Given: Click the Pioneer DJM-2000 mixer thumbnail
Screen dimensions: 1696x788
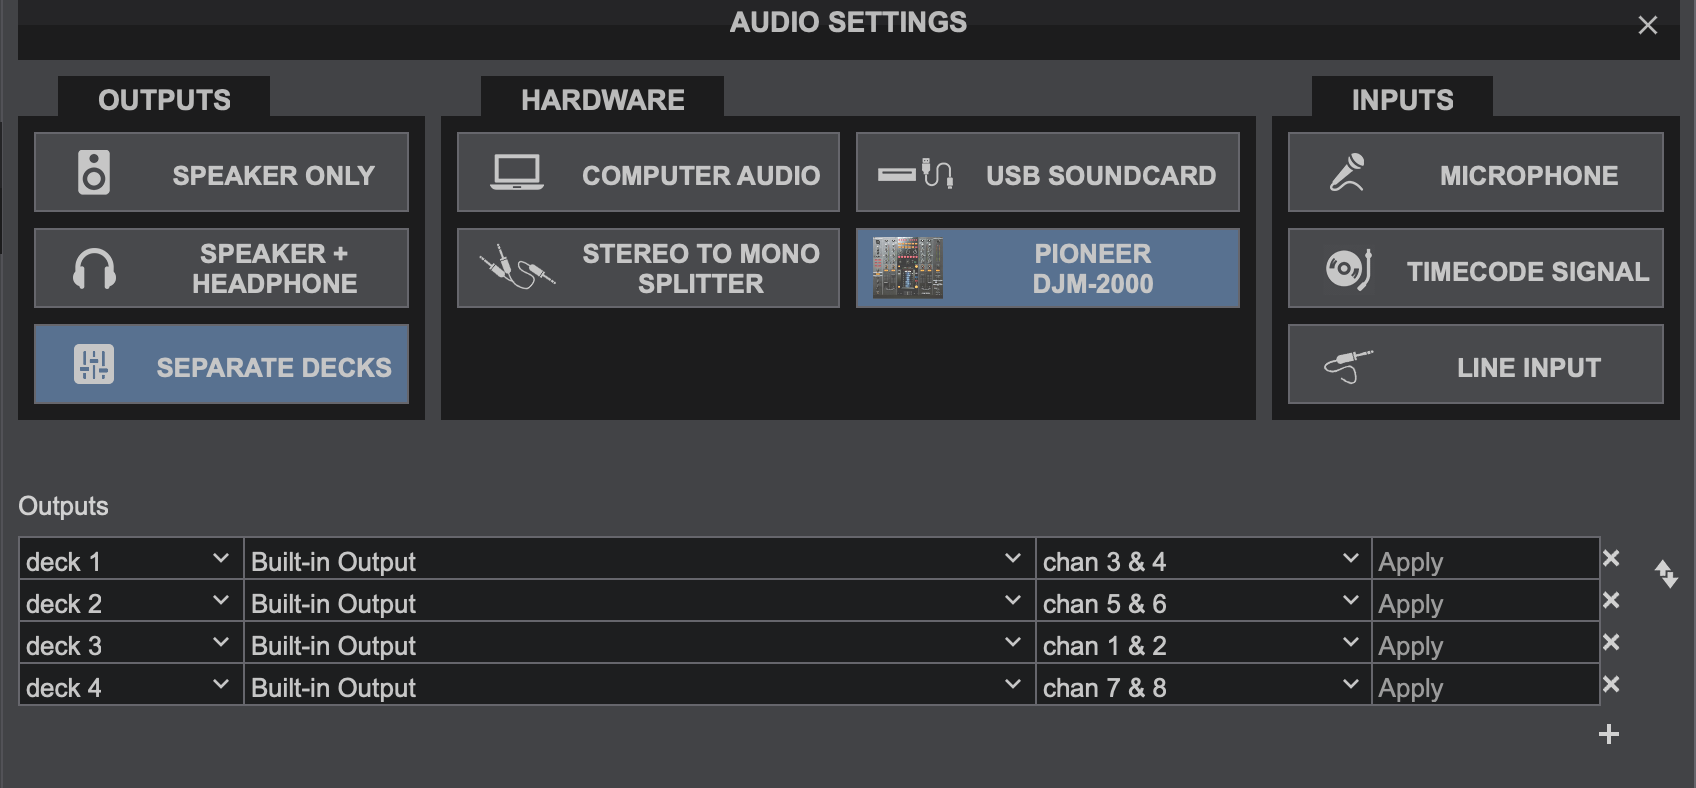Looking at the screenshot, I should 908,268.
